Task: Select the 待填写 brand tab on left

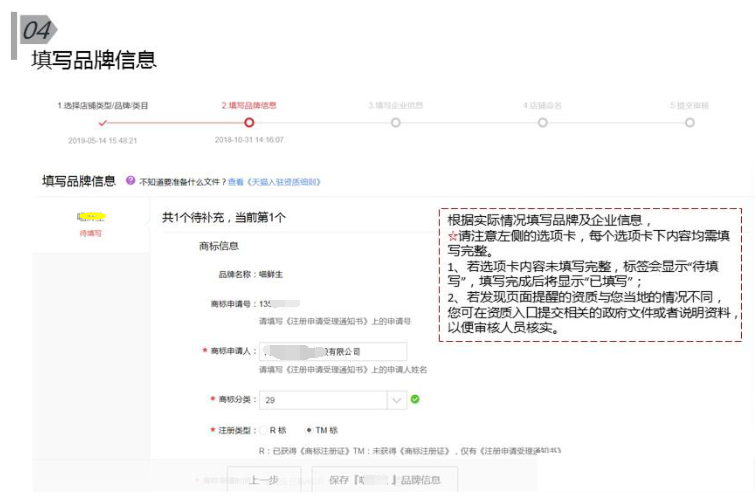Action: [91, 225]
